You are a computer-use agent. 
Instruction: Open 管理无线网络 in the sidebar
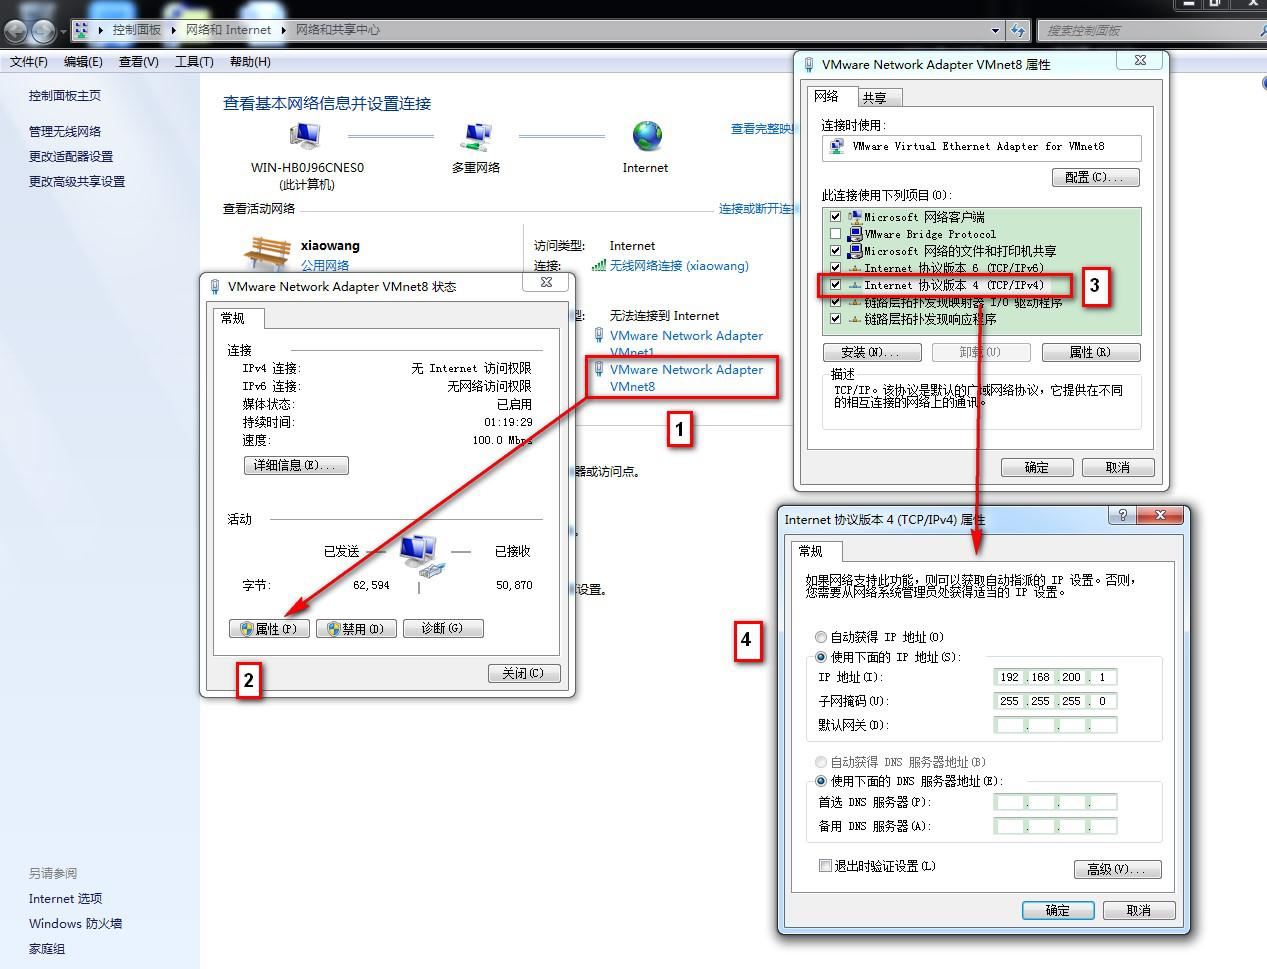[65, 131]
